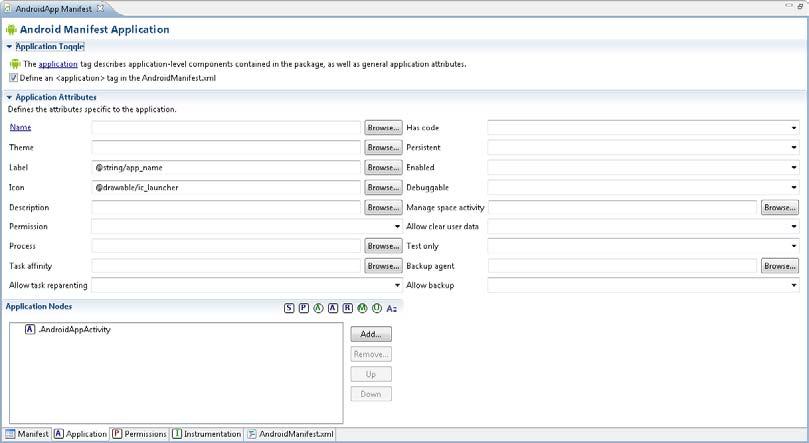The image size is (809, 443).
Task: Open the Has code dropdown
Action: coord(794,127)
